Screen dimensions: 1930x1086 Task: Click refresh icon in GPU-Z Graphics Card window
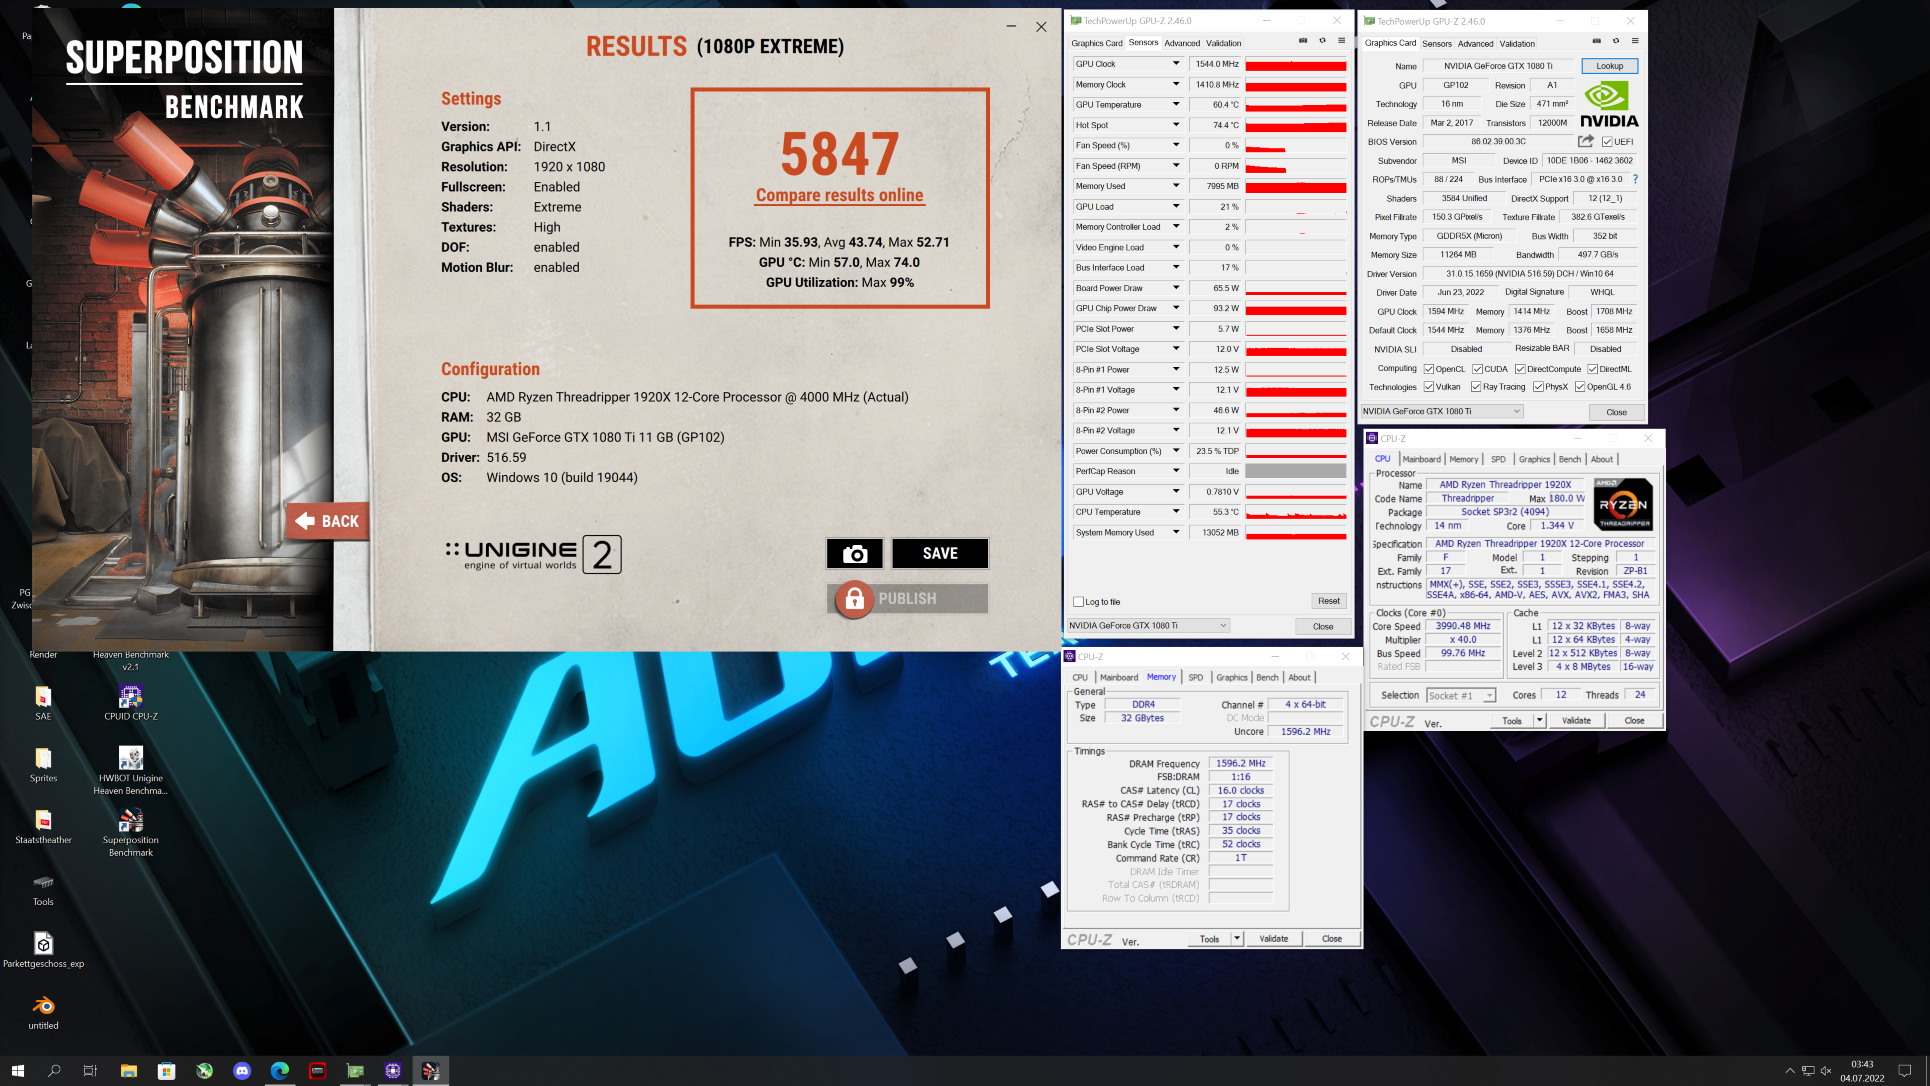1616,41
